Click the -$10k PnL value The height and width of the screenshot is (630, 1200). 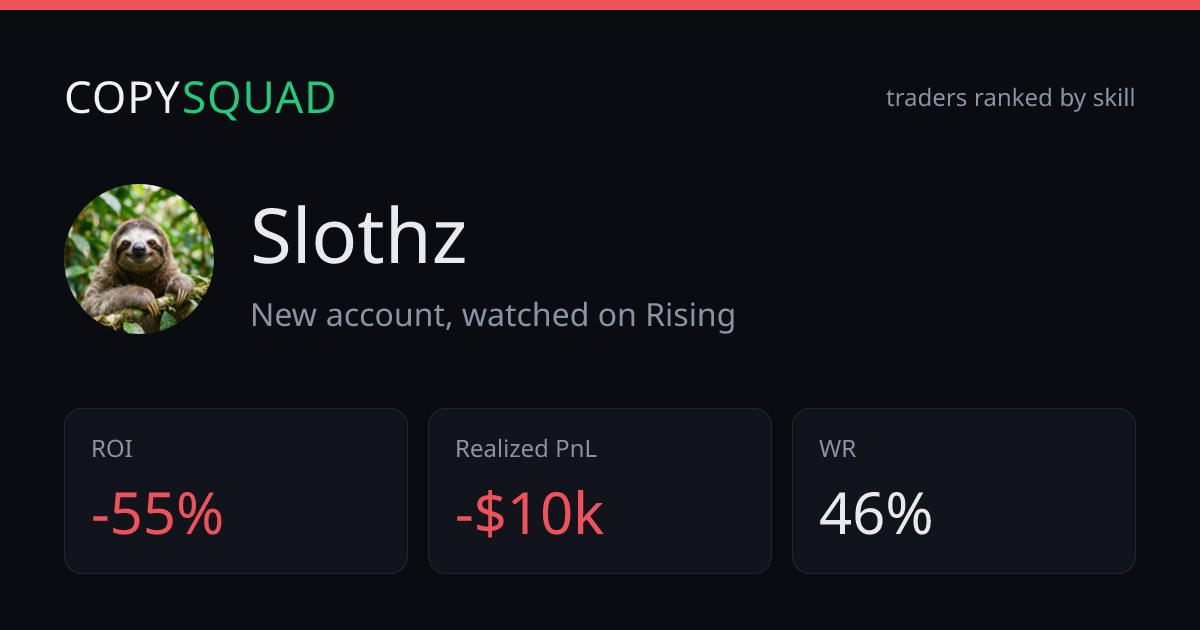tap(529, 515)
